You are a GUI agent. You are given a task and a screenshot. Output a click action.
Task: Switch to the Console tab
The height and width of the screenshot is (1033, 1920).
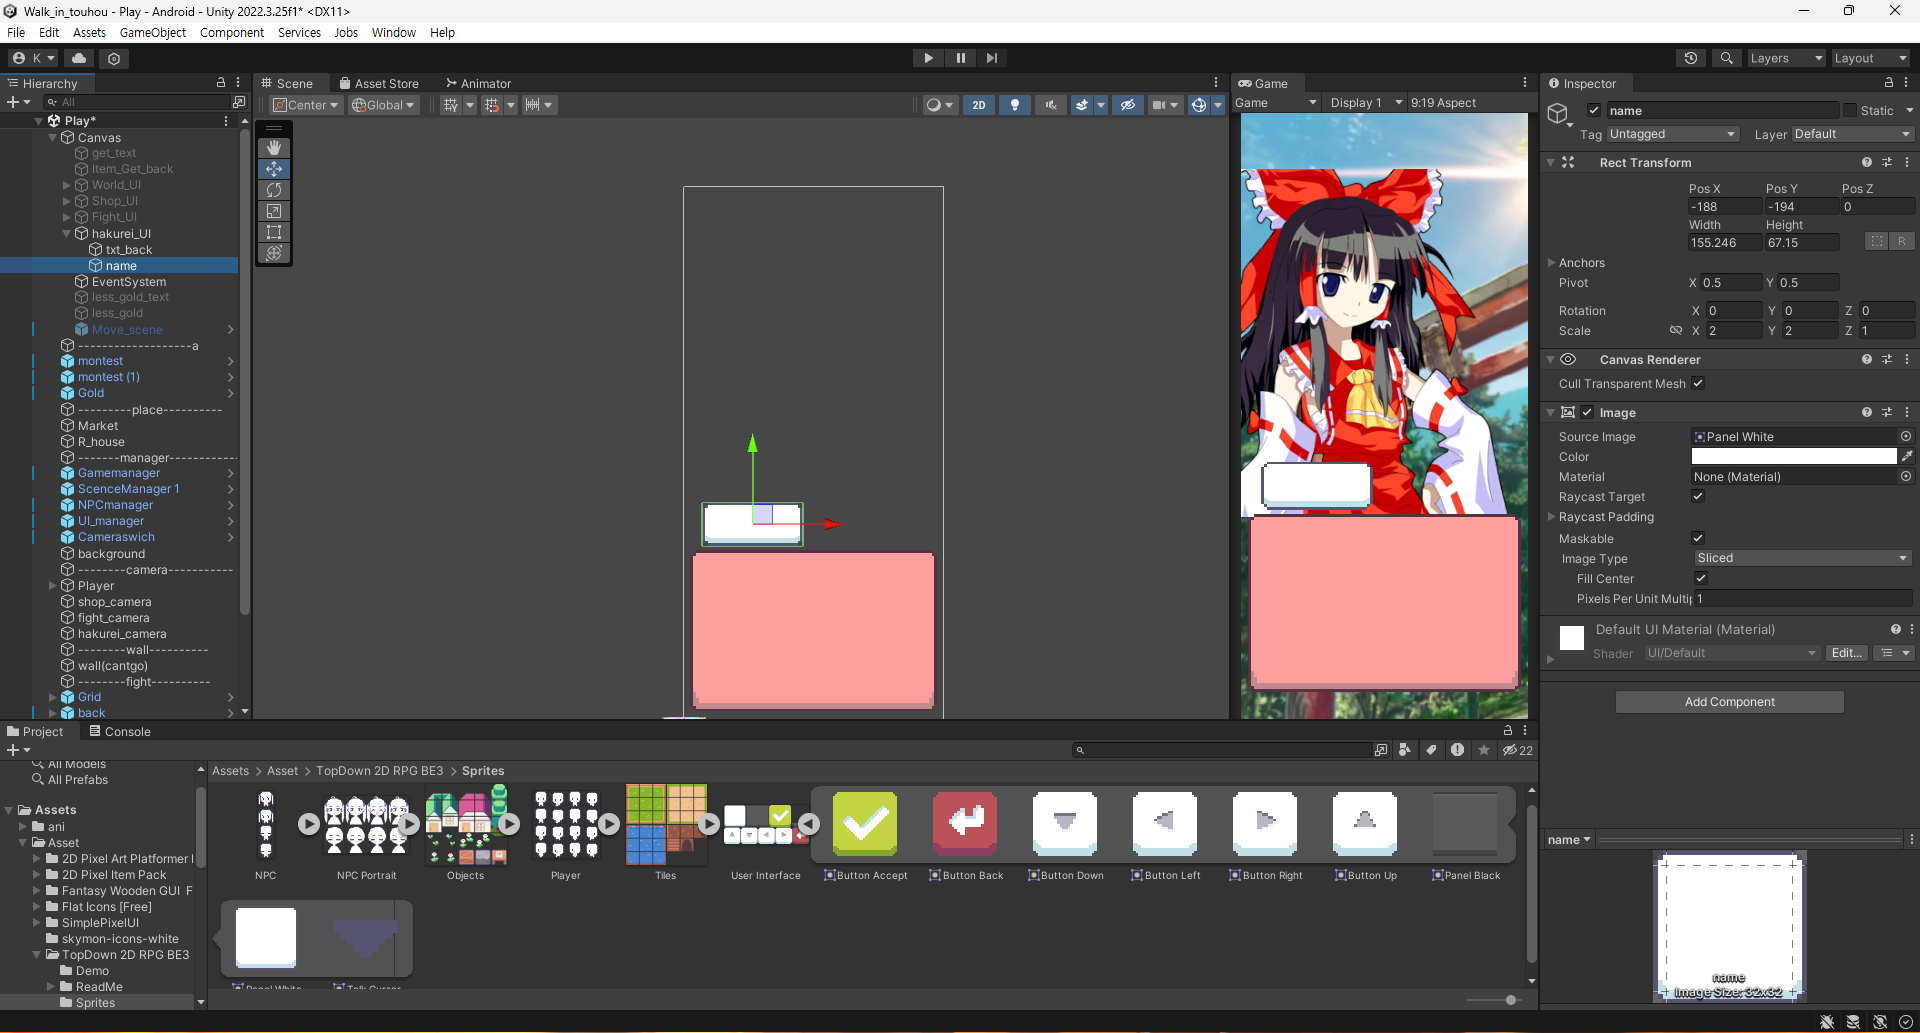[120, 732]
